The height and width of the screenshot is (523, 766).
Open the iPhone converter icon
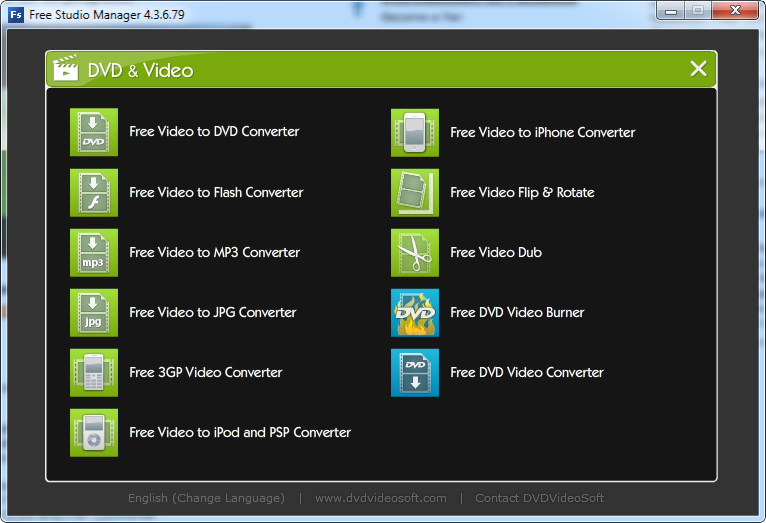[415, 132]
